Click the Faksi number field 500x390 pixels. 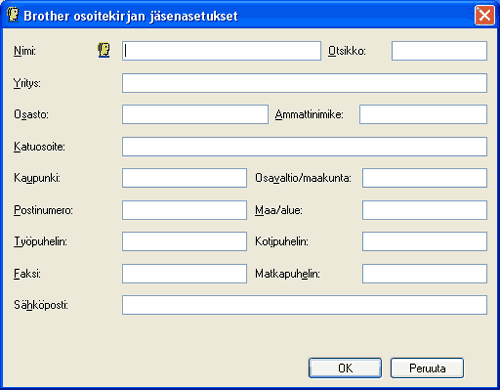(x=184, y=274)
